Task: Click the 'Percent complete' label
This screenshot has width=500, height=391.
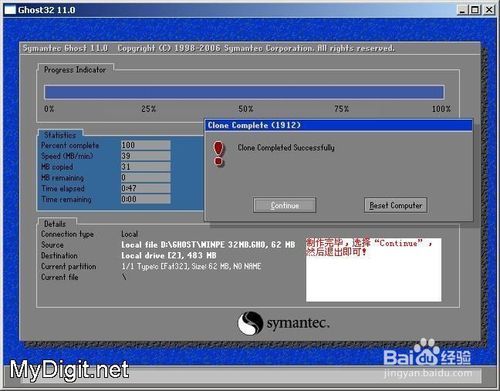Action: [70, 145]
